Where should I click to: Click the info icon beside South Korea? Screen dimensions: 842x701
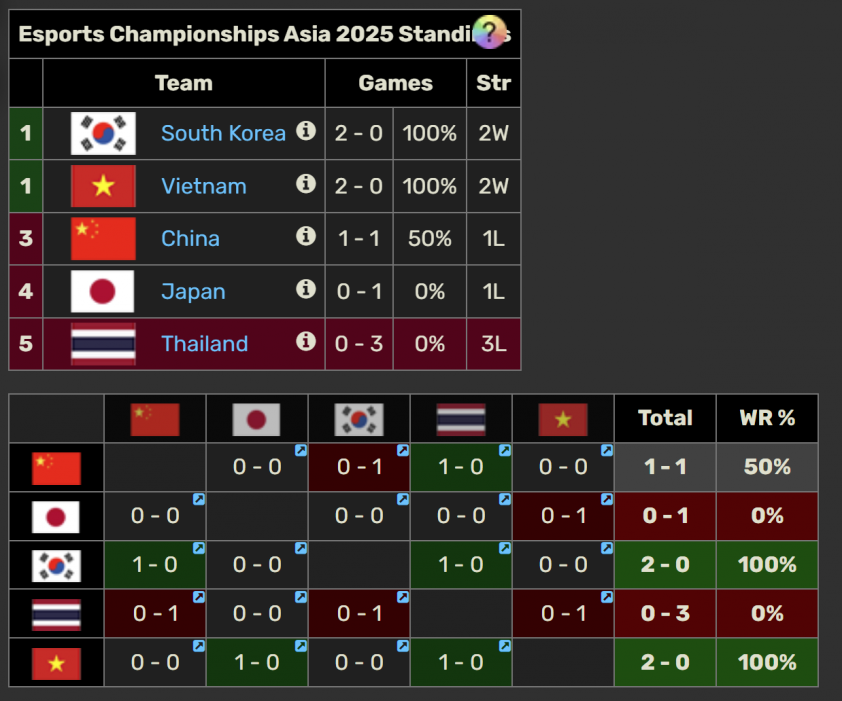coord(306,131)
